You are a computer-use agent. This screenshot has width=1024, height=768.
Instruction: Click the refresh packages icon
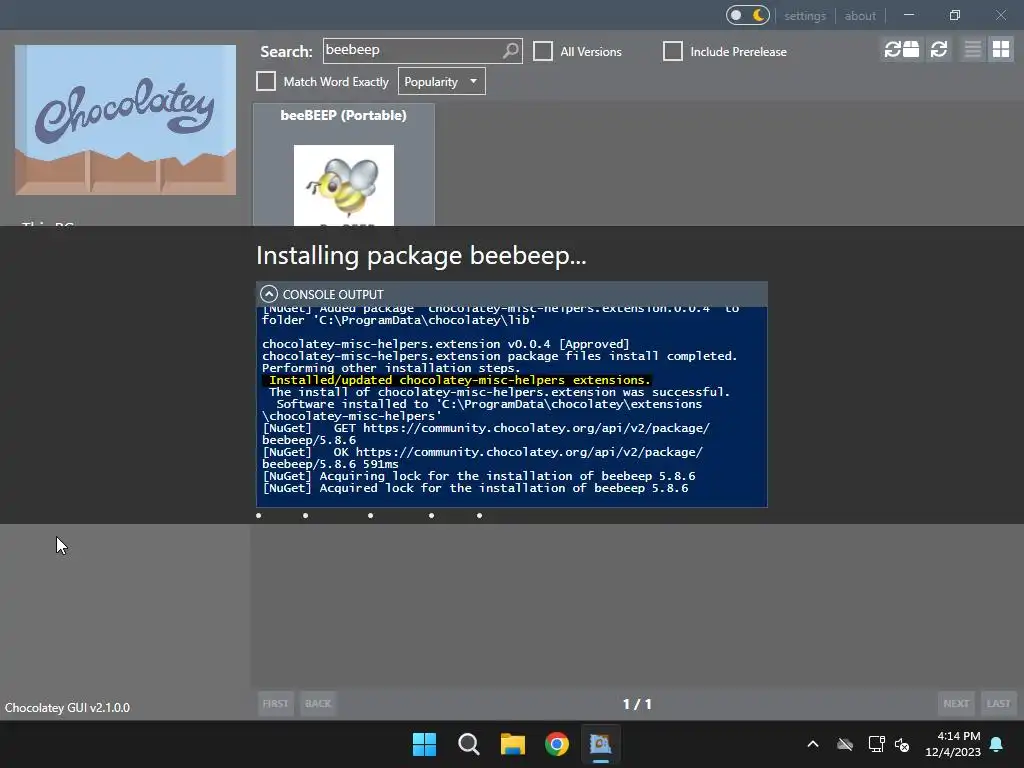[939, 49]
